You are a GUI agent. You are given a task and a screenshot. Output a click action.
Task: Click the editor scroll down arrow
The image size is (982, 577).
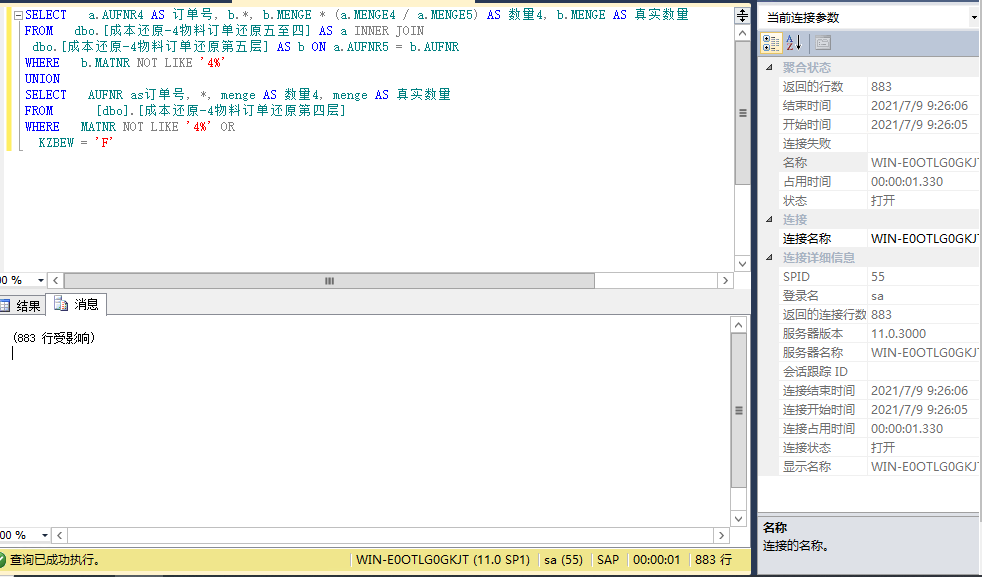pos(742,264)
